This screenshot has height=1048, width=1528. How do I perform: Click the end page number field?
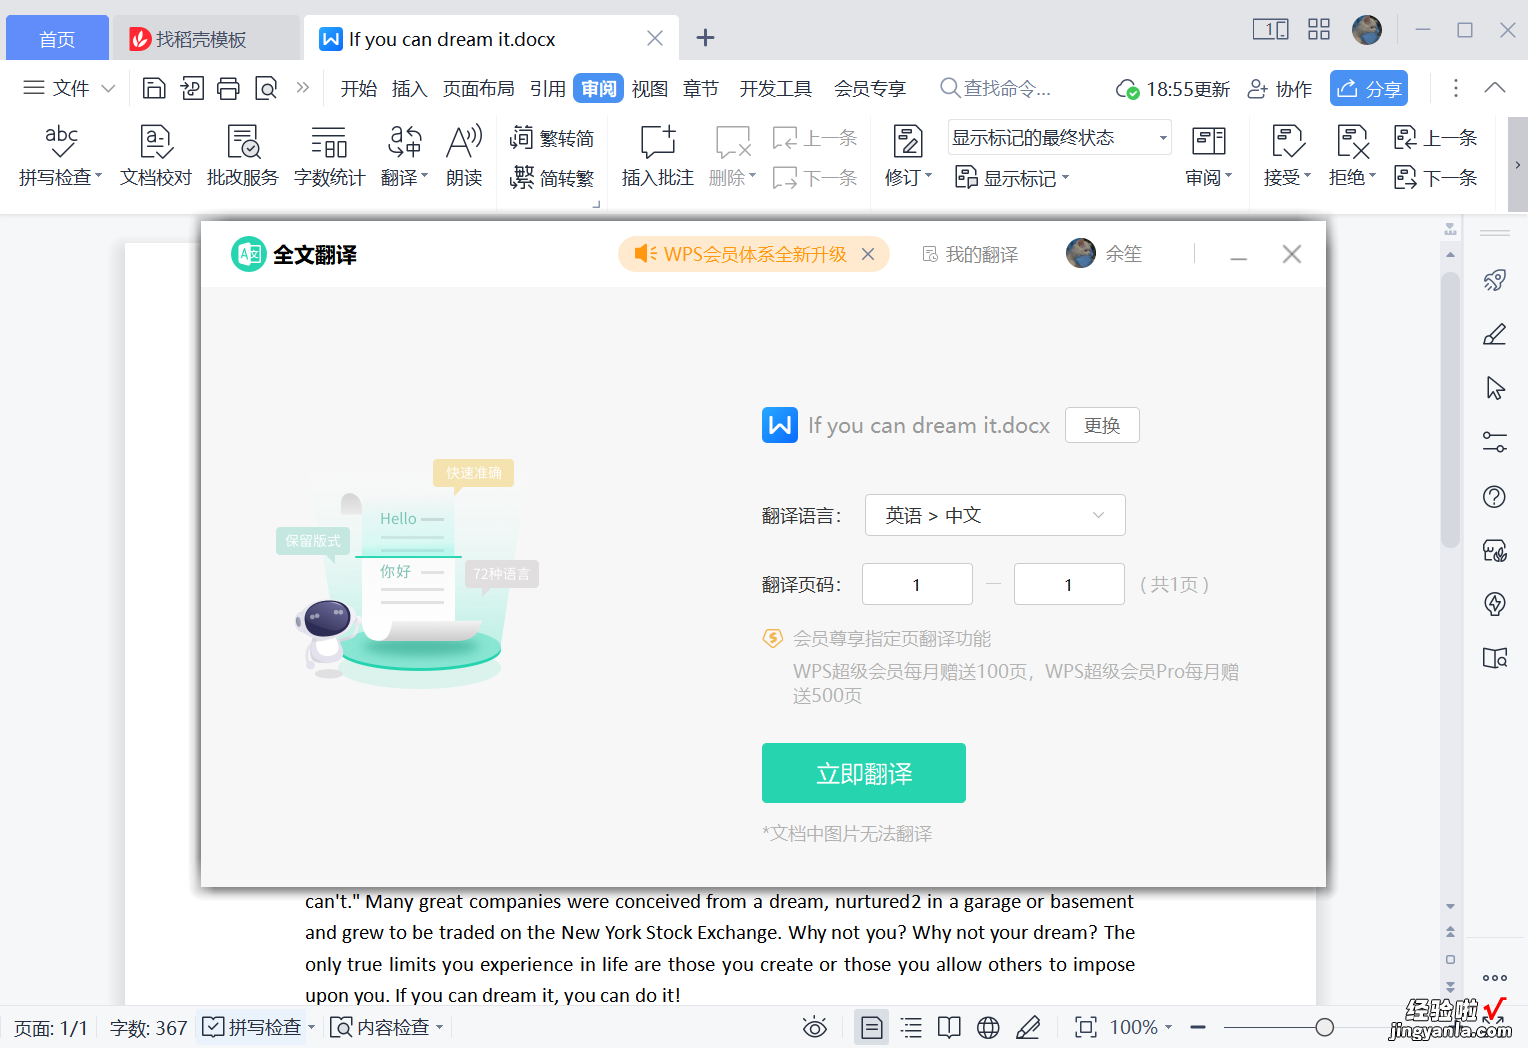[1069, 584]
